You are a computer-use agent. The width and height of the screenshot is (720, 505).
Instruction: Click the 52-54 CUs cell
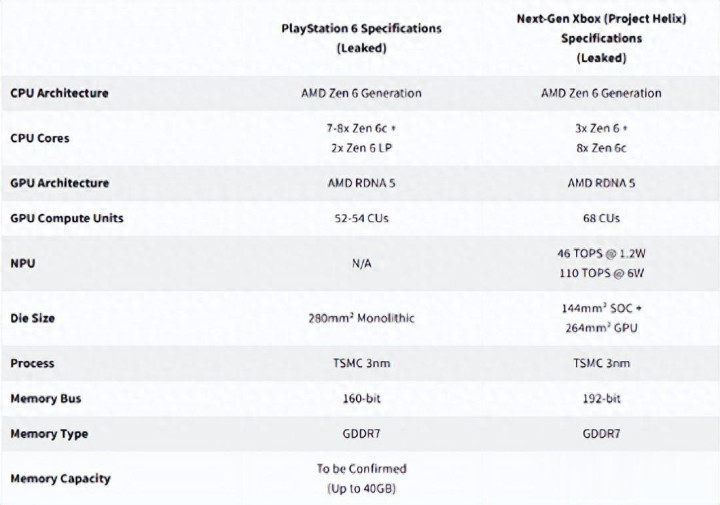click(361, 218)
